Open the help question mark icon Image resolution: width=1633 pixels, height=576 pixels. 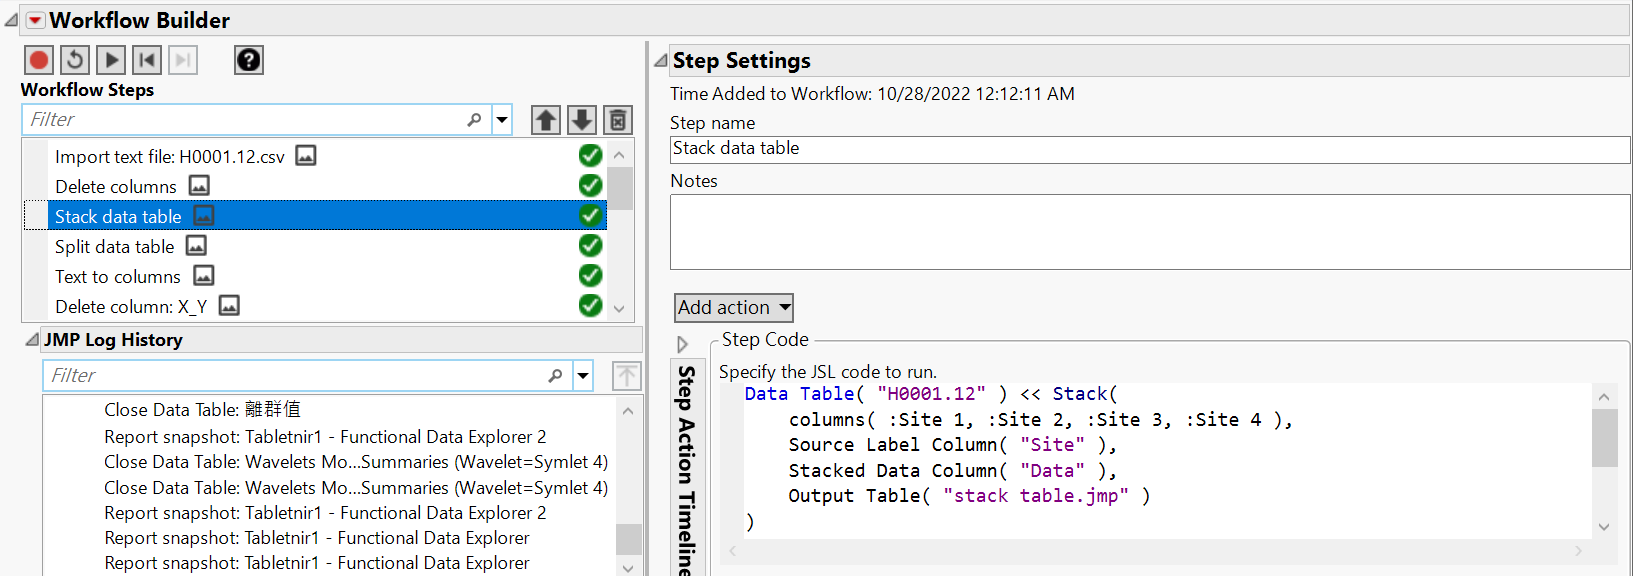pyautogui.click(x=248, y=60)
